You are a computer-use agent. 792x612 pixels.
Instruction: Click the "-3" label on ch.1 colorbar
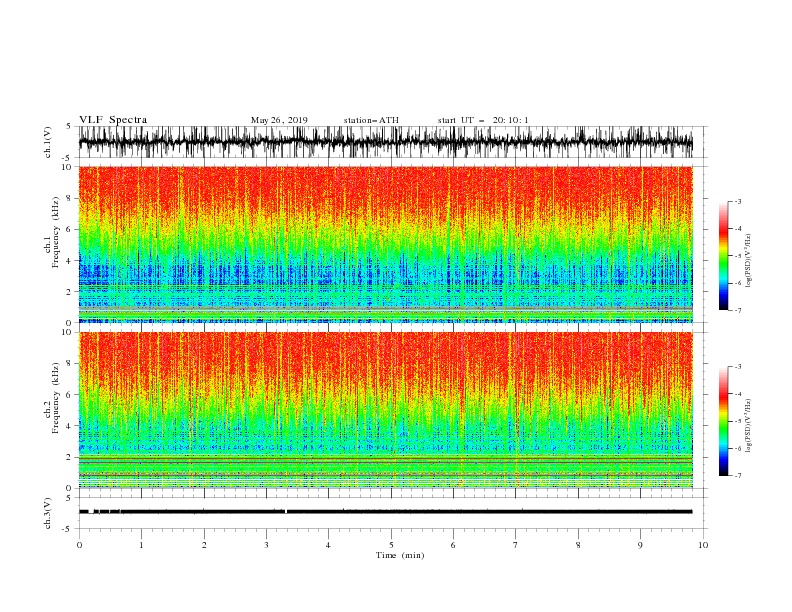737,201
